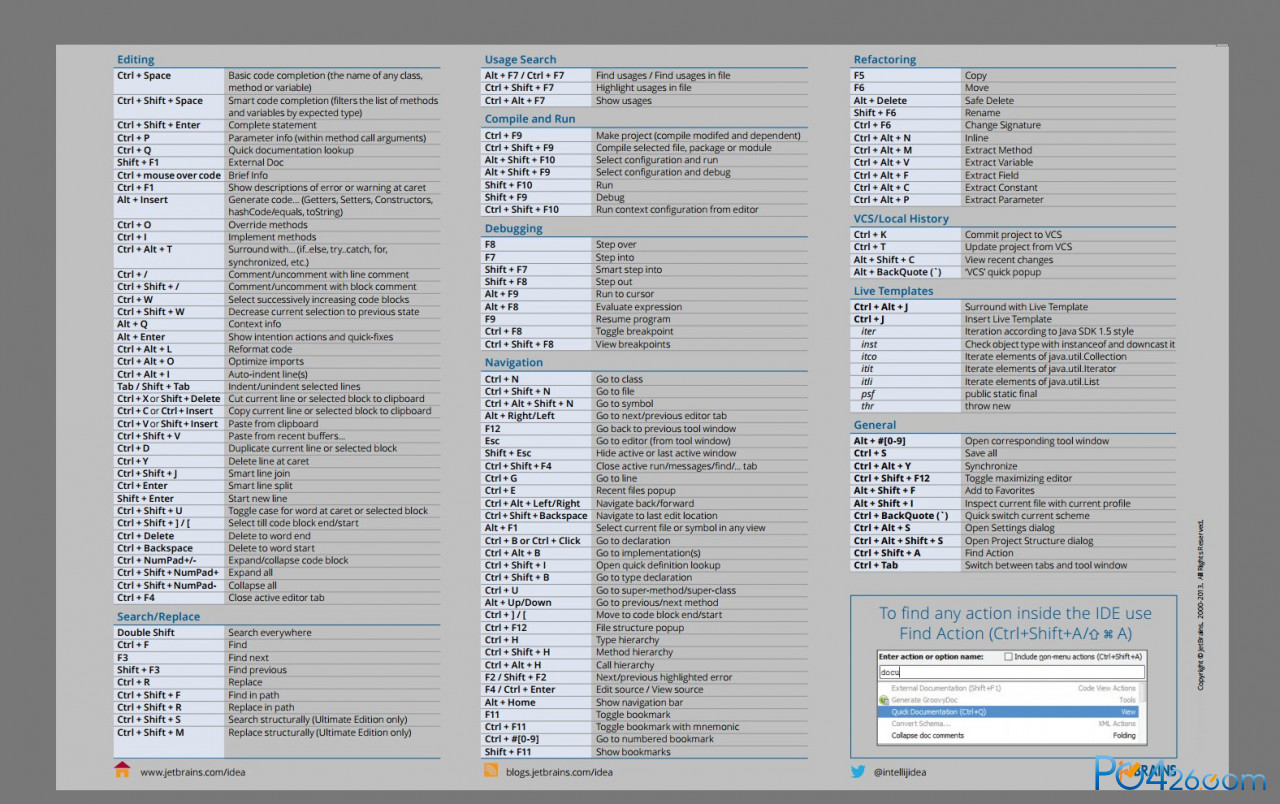Click the 'Search everywhere' description
Viewport: 1280px width, 804px height.
[269, 633]
